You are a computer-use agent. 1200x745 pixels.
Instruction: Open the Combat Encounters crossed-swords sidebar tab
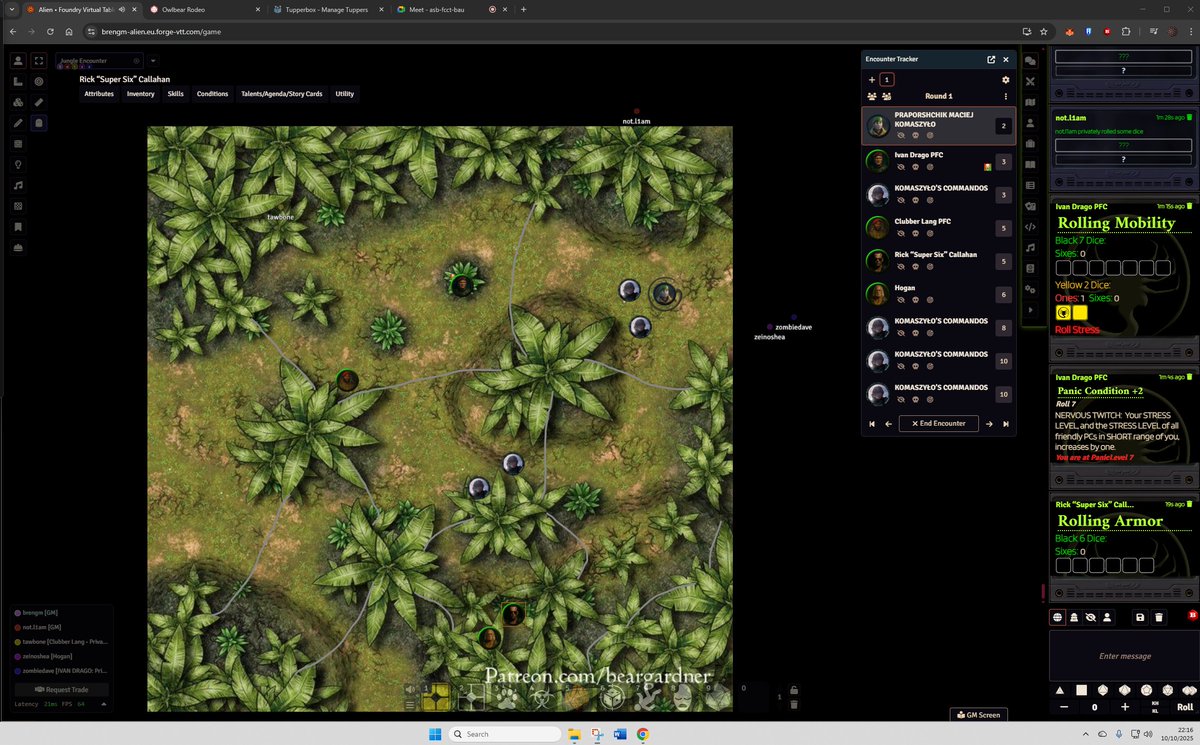pos(1030,81)
